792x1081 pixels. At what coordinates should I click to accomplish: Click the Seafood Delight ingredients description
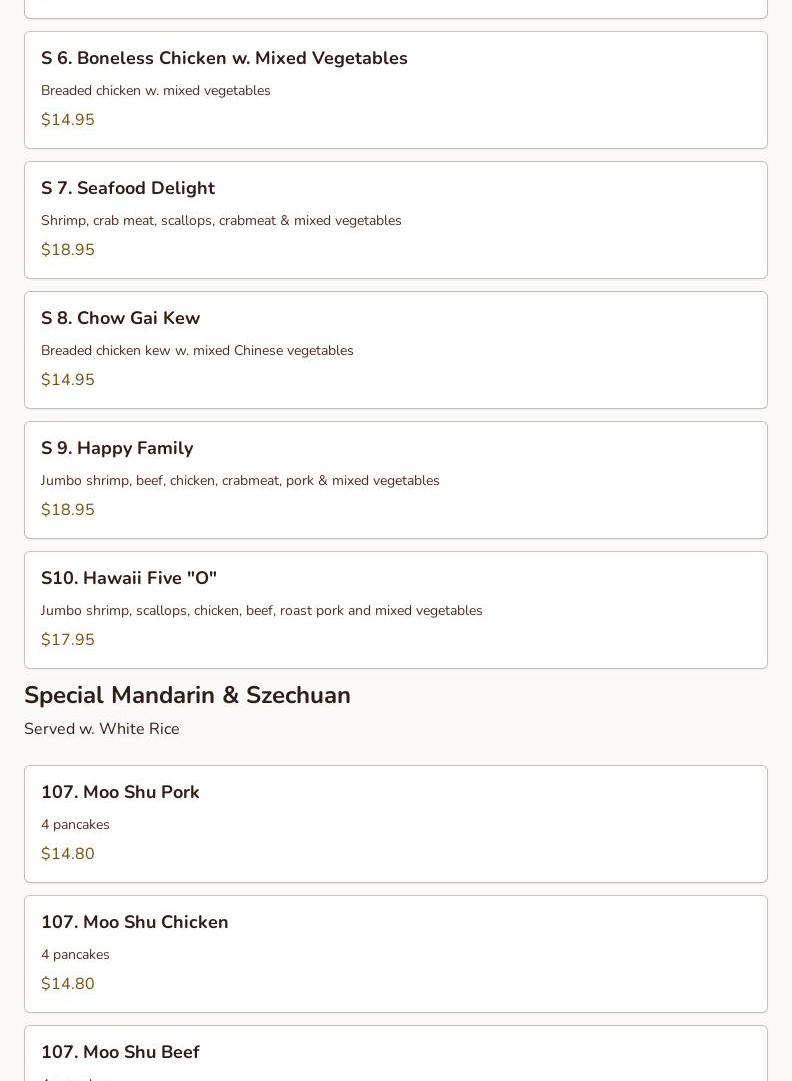coord(221,221)
